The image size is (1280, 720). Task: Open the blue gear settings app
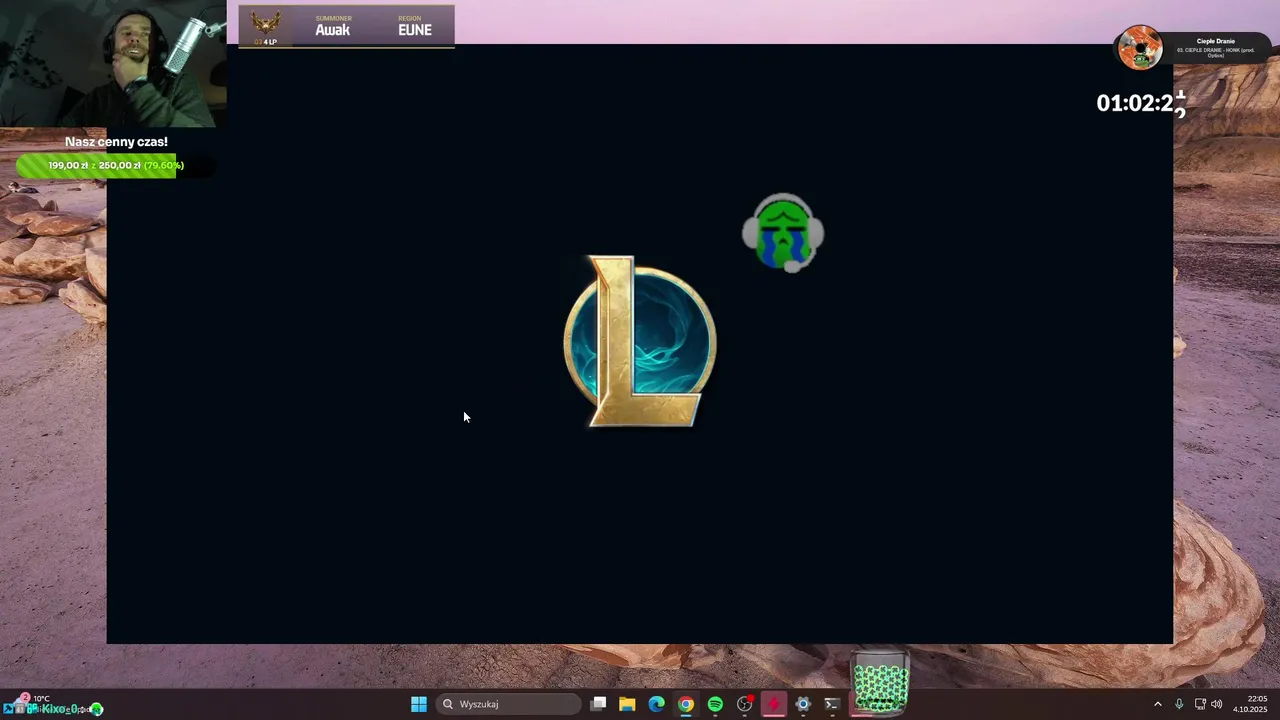click(802, 704)
